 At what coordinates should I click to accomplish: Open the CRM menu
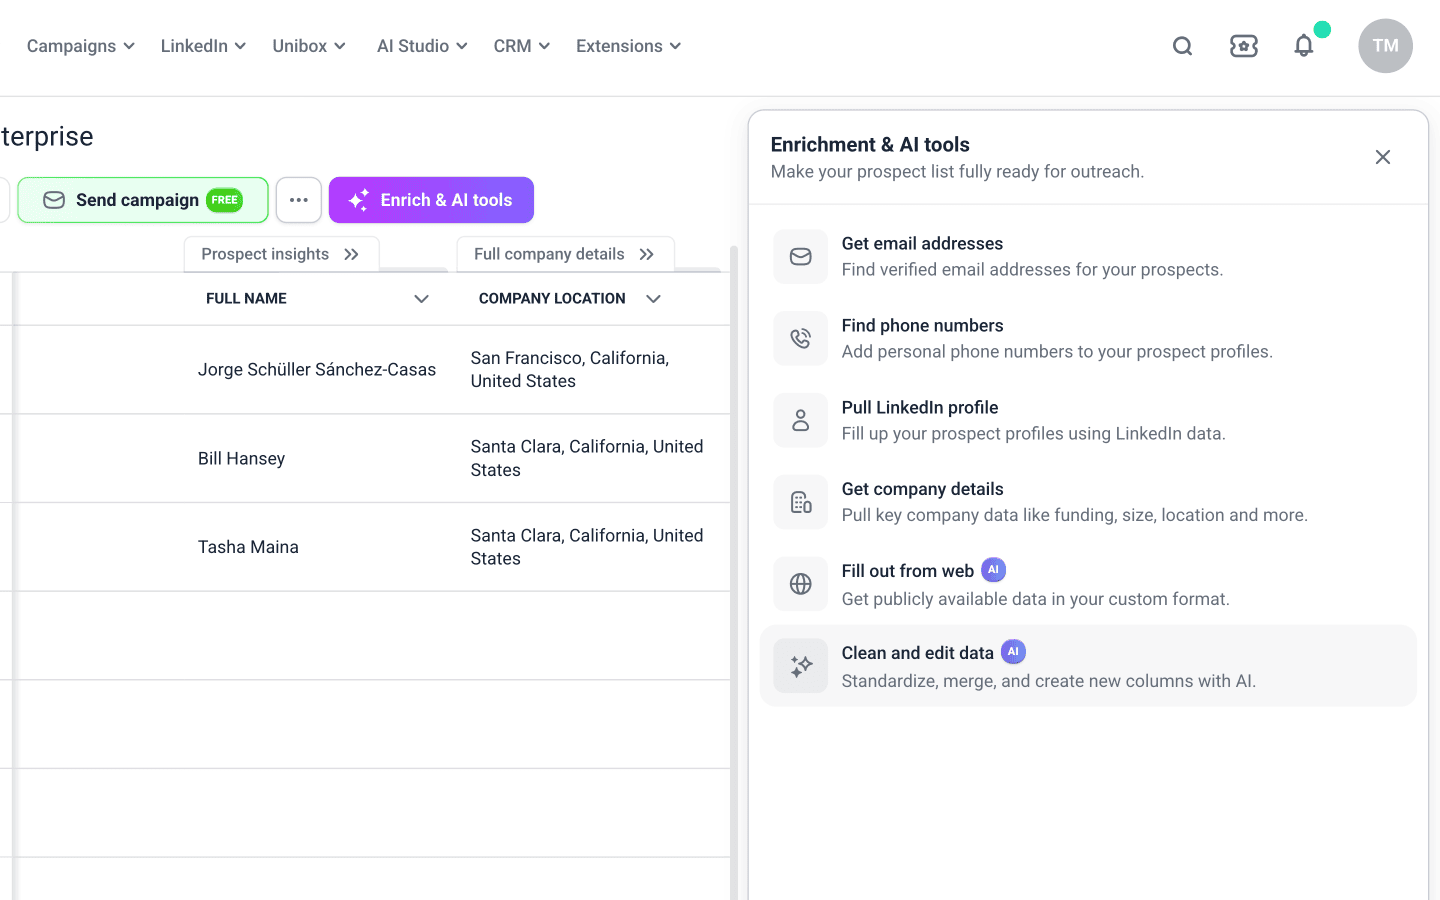pyautogui.click(x=521, y=46)
